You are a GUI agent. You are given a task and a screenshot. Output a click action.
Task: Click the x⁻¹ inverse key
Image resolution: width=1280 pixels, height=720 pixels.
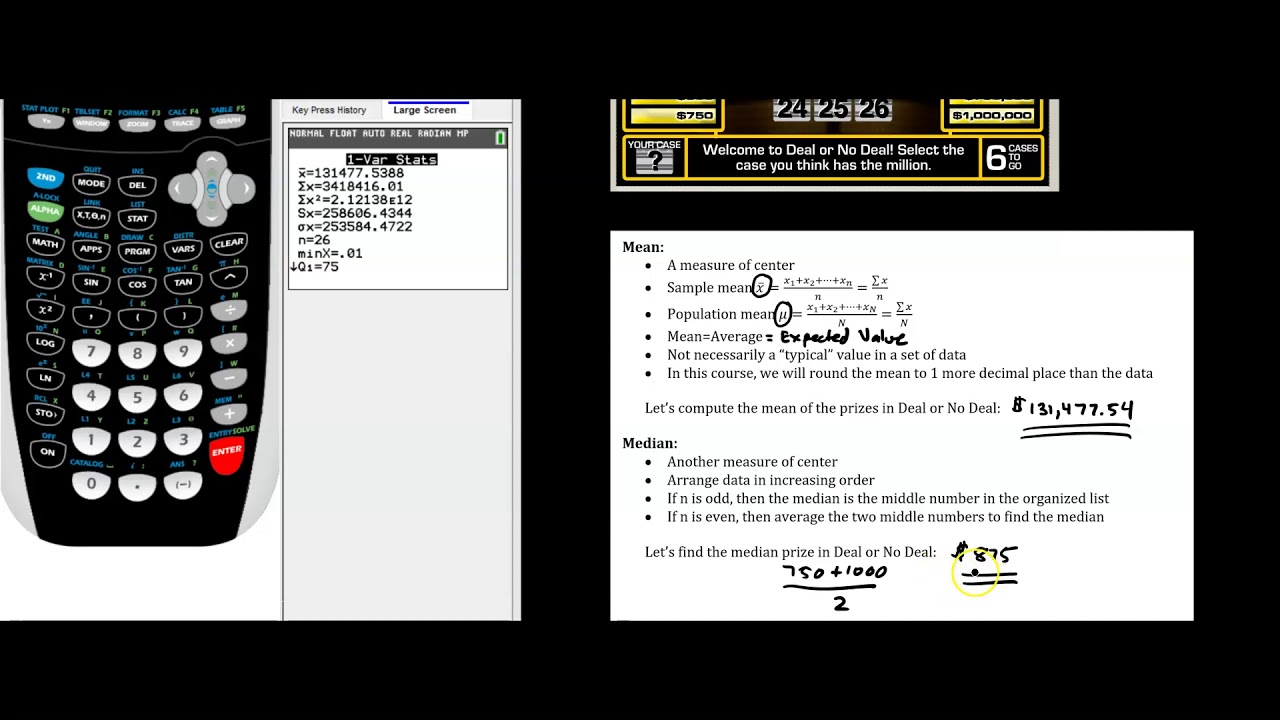[46, 276]
